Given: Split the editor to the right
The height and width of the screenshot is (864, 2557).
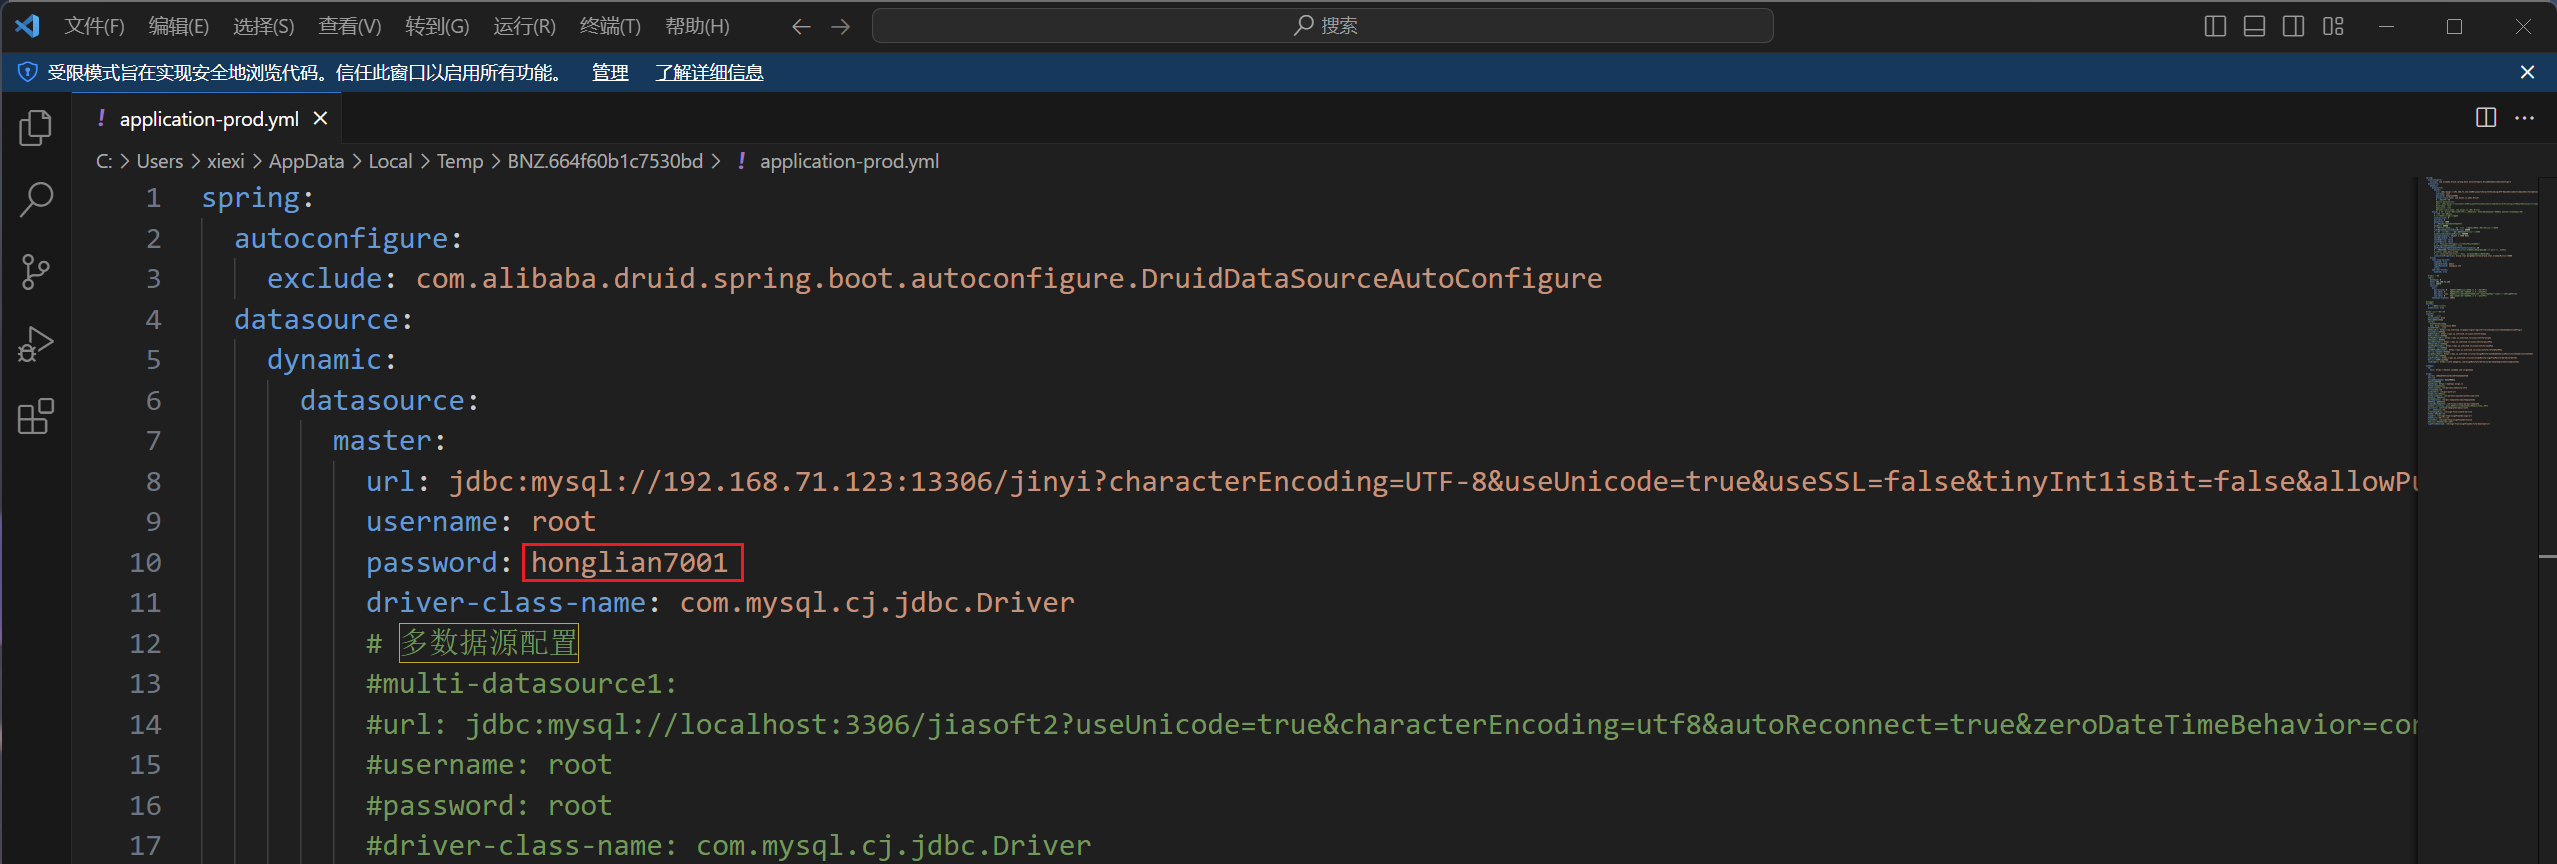Looking at the screenshot, I should click(x=2486, y=118).
